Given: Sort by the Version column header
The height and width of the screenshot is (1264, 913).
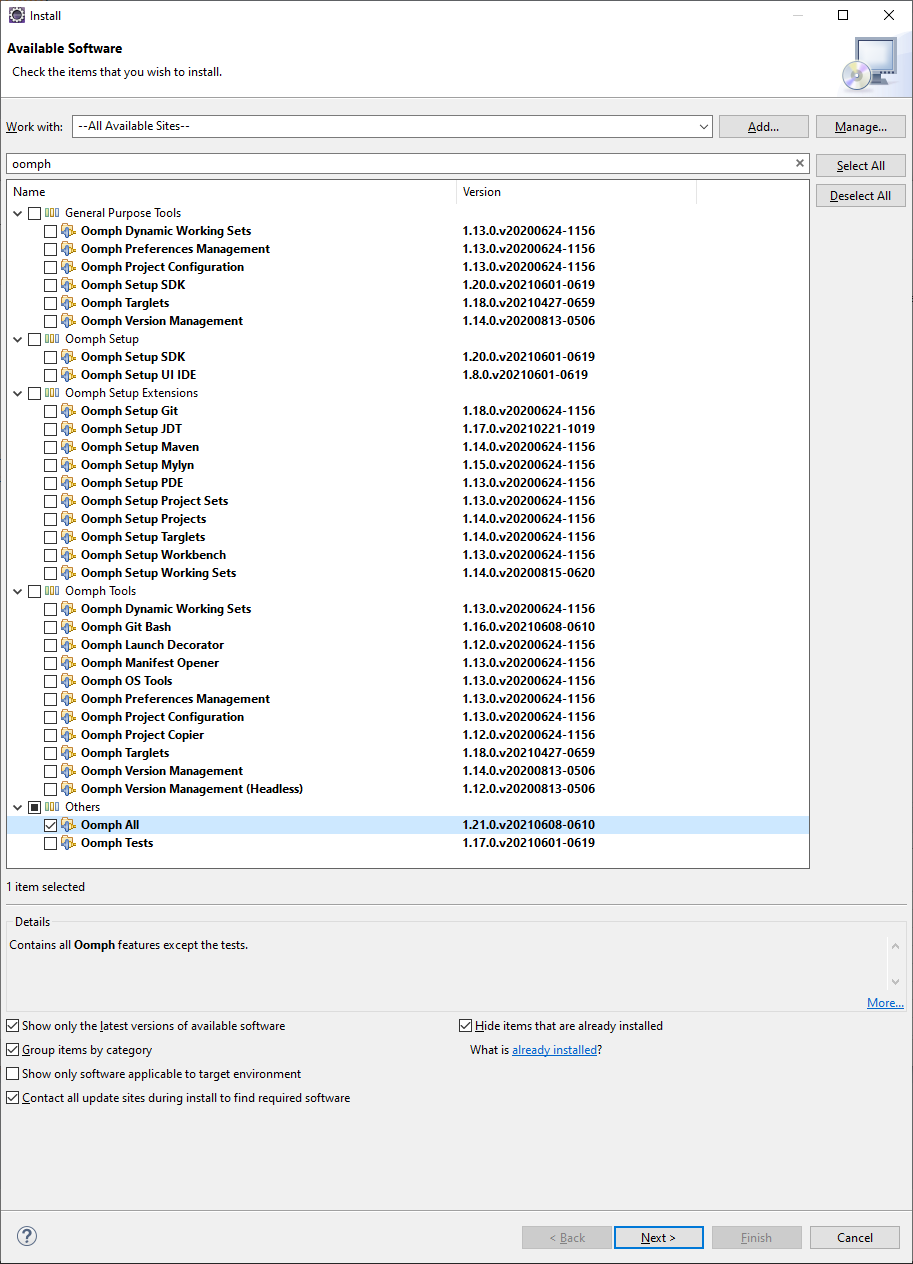Looking at the screenshot, I should click(577, 192).
